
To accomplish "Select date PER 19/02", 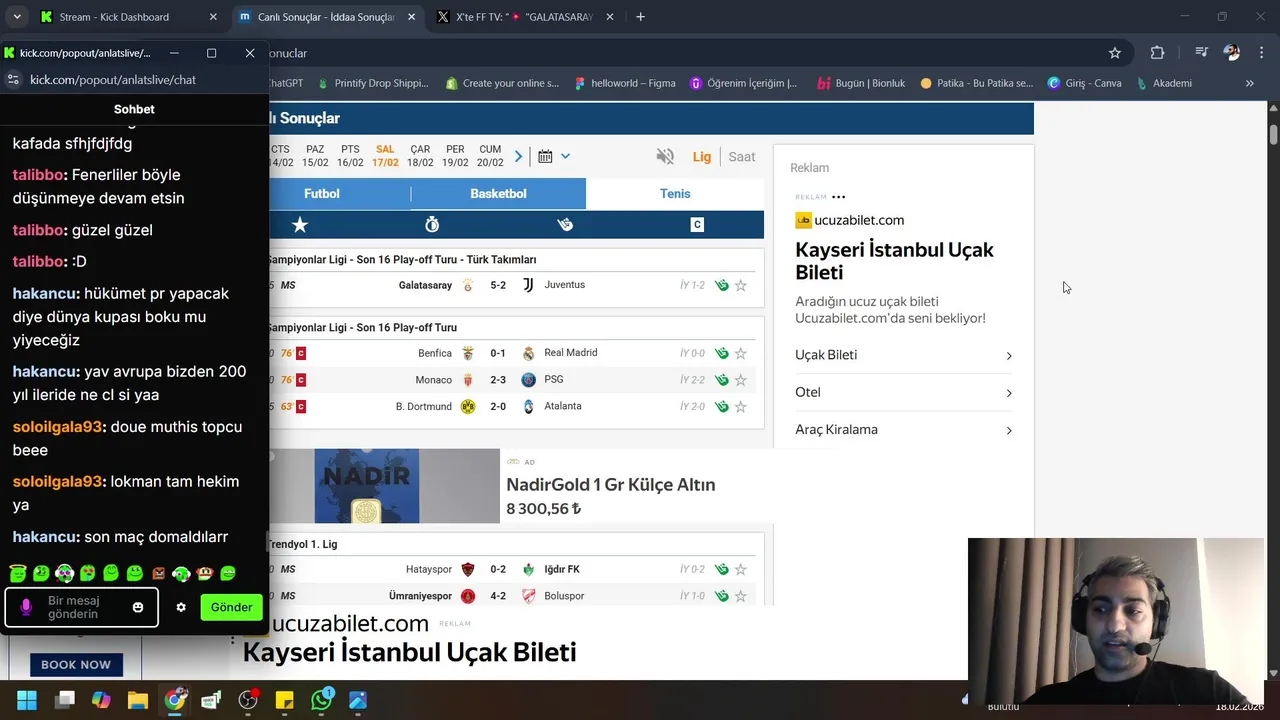I will click(455, 156).
